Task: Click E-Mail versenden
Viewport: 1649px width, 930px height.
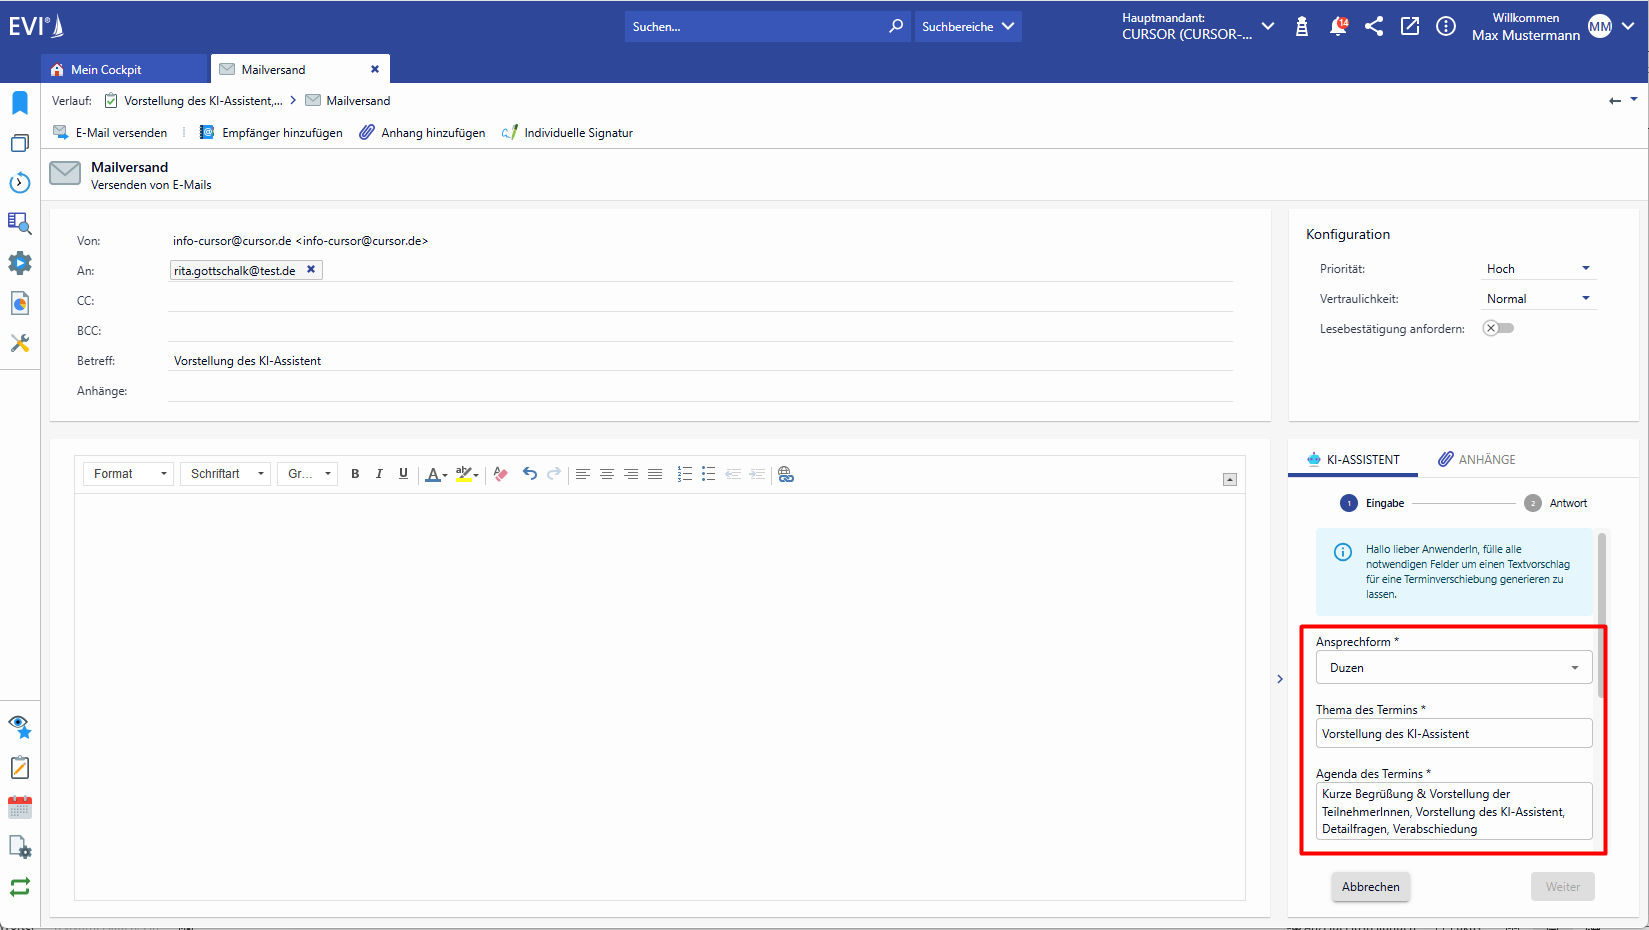Action: [111, 133]
